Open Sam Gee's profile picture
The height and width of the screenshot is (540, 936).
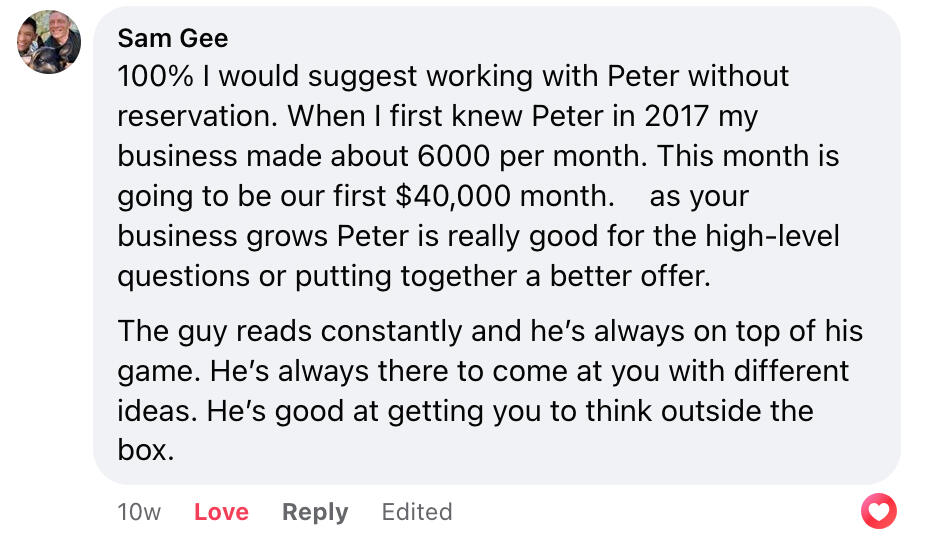(x=48, y=42)
